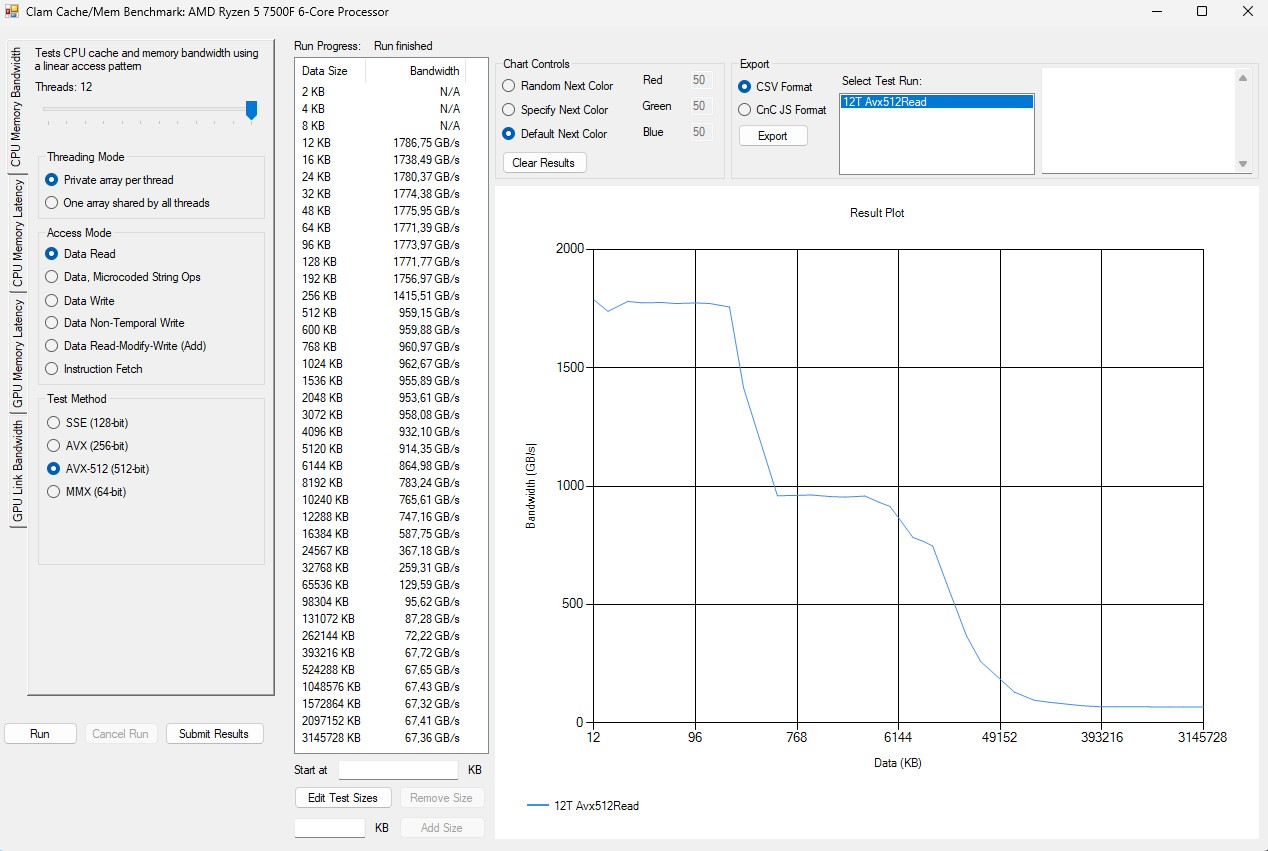Screen dimensions: 1268x851
Task: Enable Default Next Color option
Action: 555,134
